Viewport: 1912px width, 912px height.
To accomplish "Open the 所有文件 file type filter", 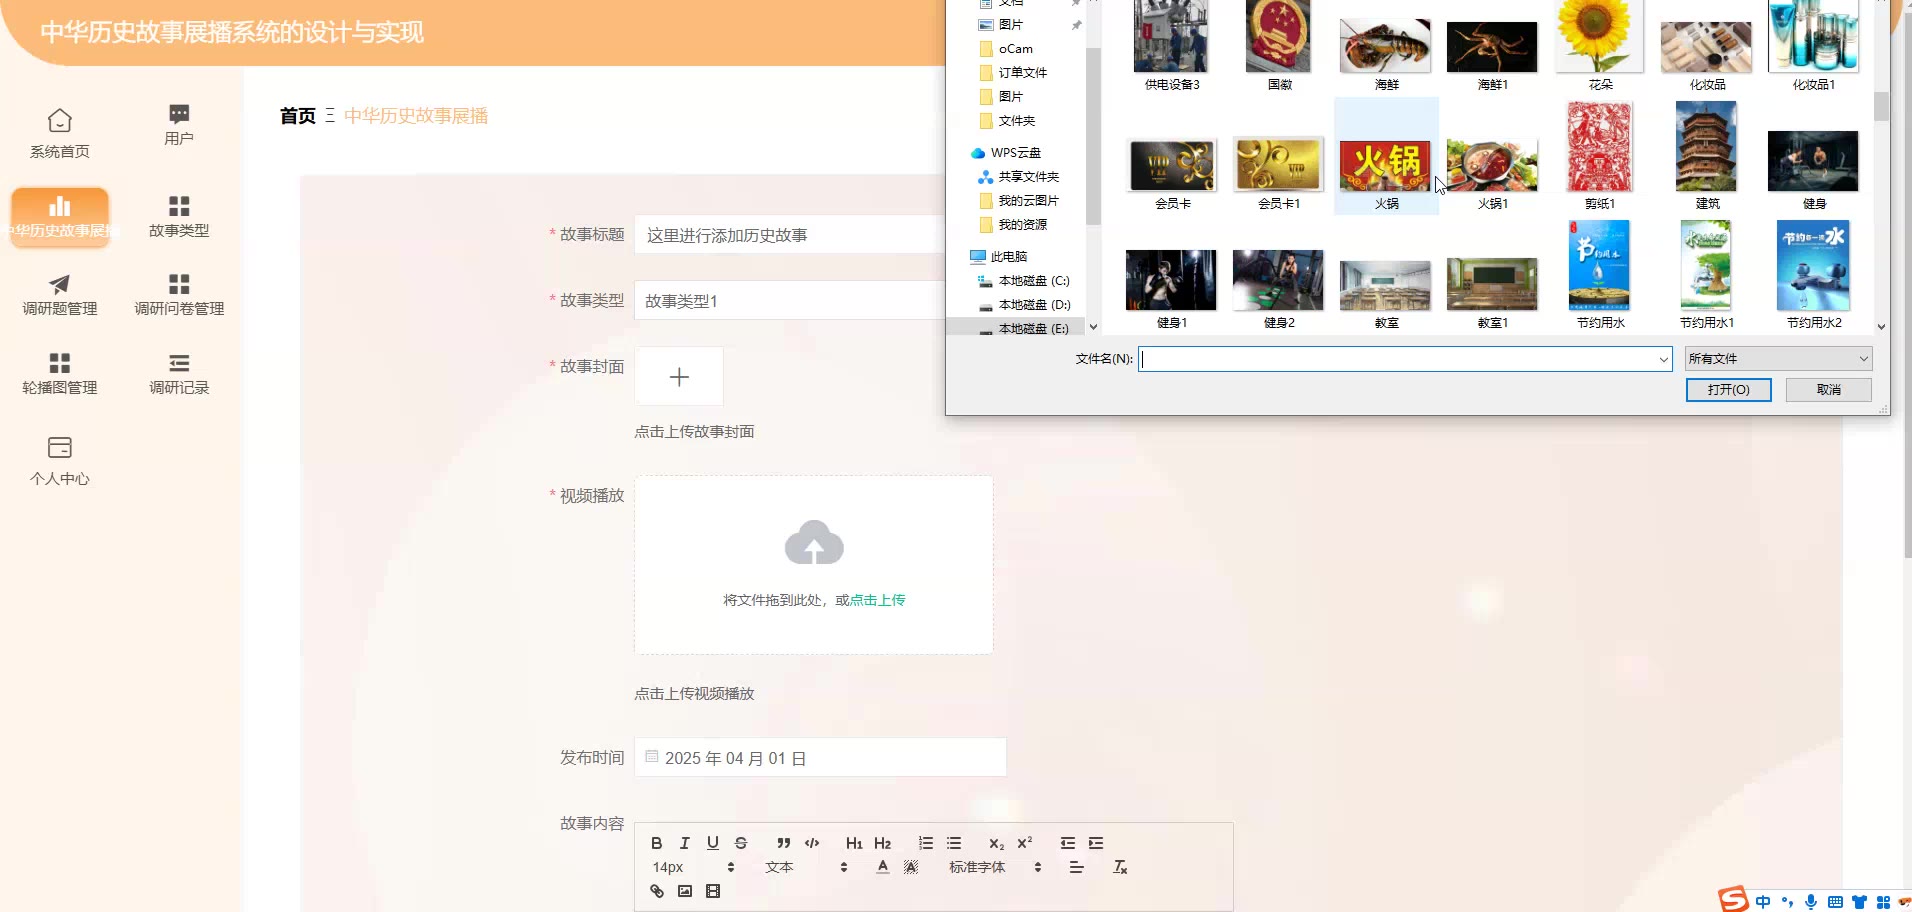I will [x=1778, y=359].
